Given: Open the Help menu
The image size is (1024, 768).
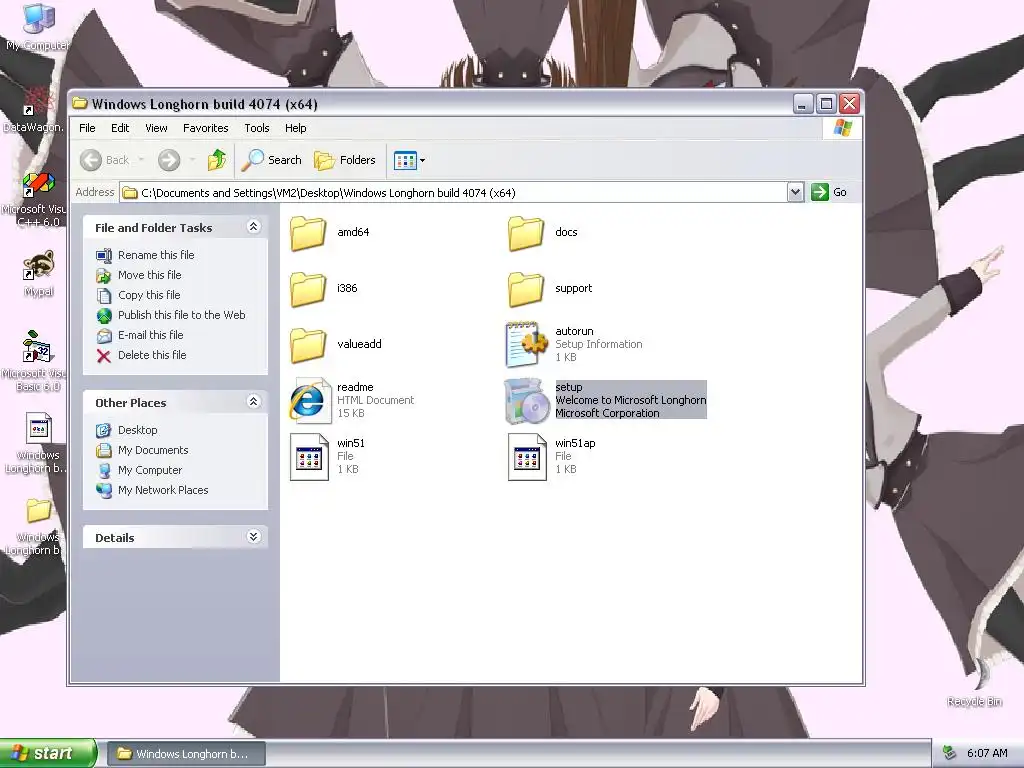Looking at the screenshot, I should [x=295, y=128].
